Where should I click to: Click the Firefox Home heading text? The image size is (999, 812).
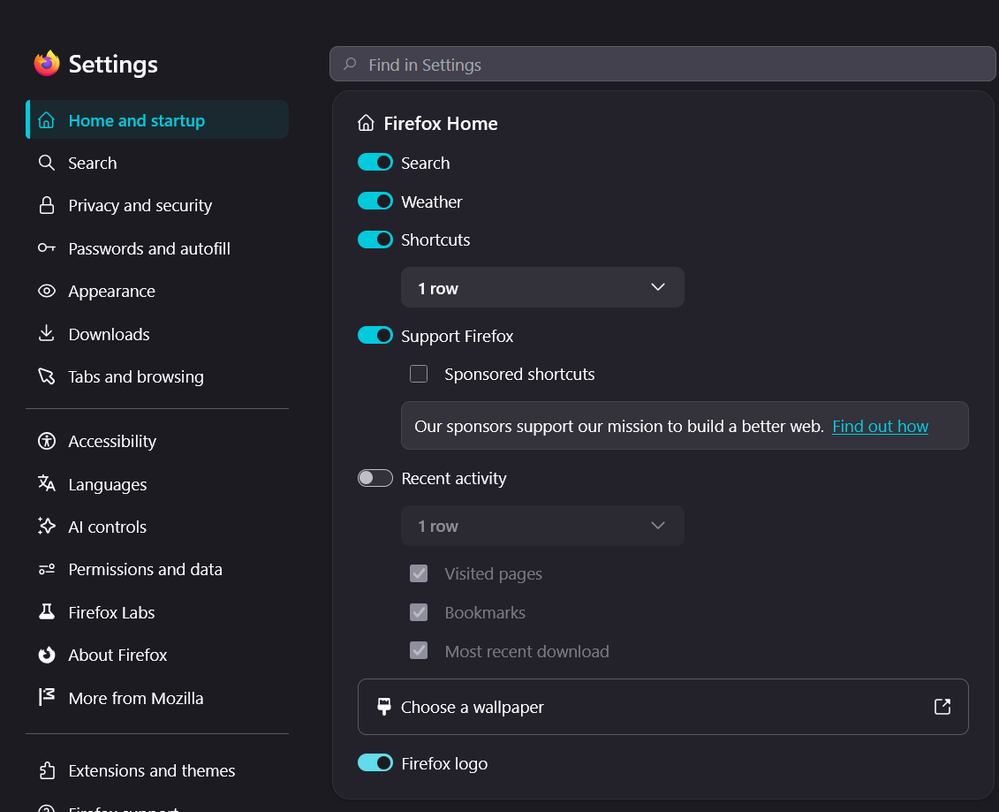(440, 123)
